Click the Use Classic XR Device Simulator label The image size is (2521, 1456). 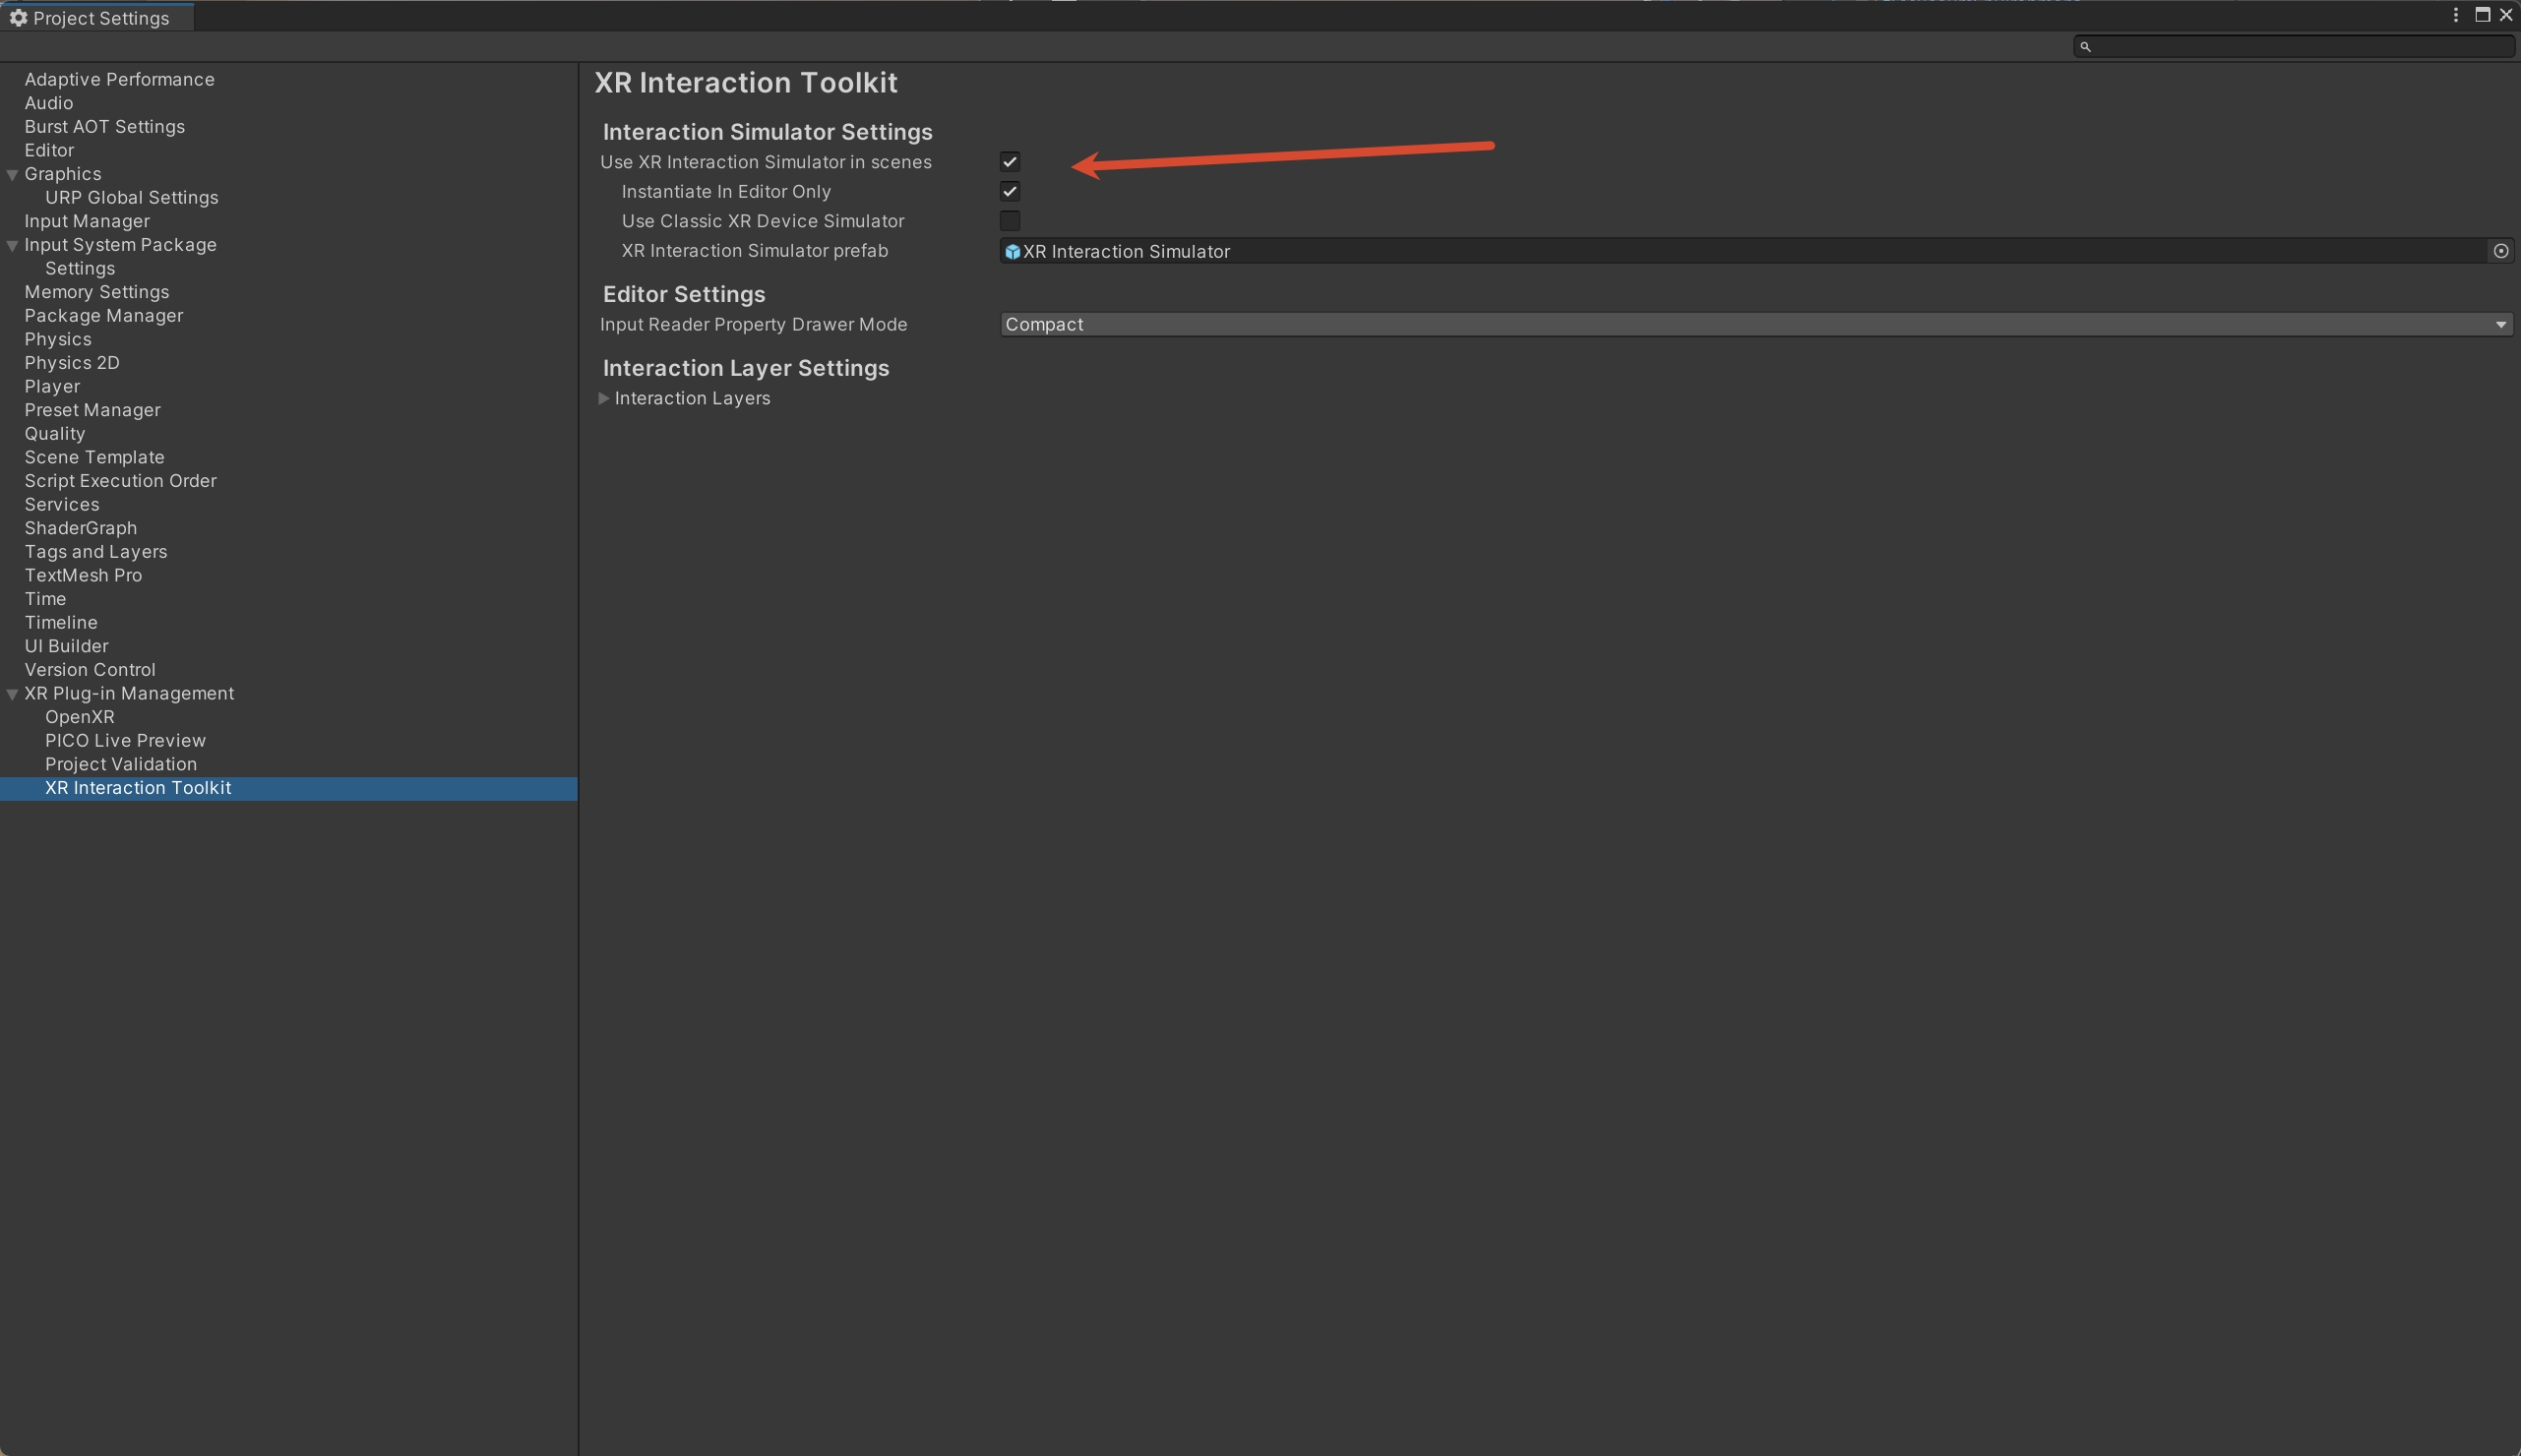click(x=762, y=221)
